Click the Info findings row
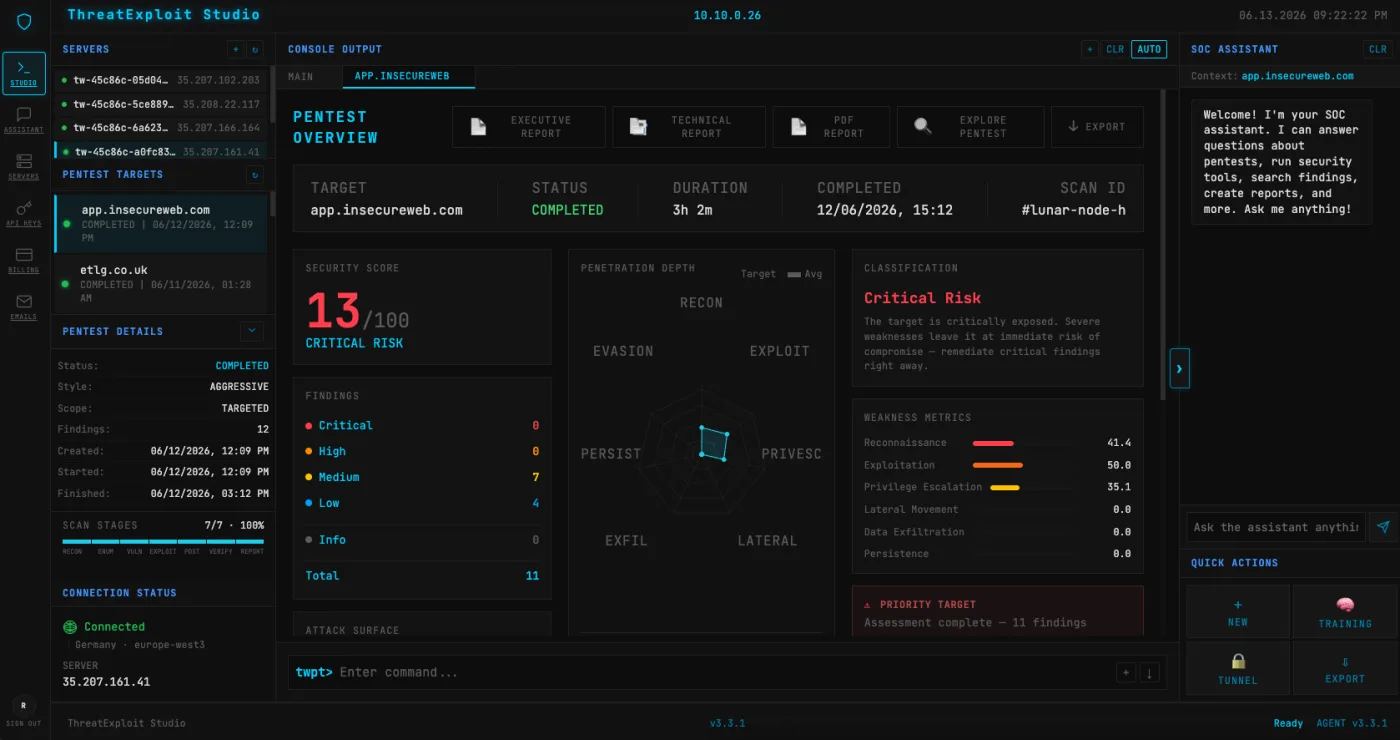This screenshot has height=740, width=1400. point(422,540)
